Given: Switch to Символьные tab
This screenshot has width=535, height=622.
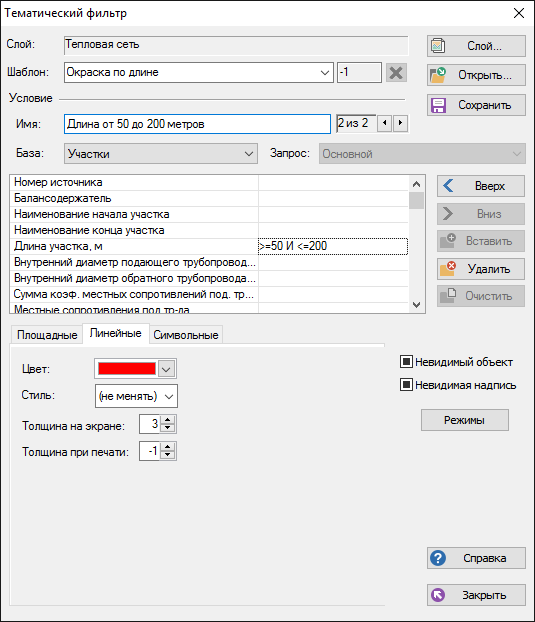Looking at the screenshot, I should (x=186, y=335).
